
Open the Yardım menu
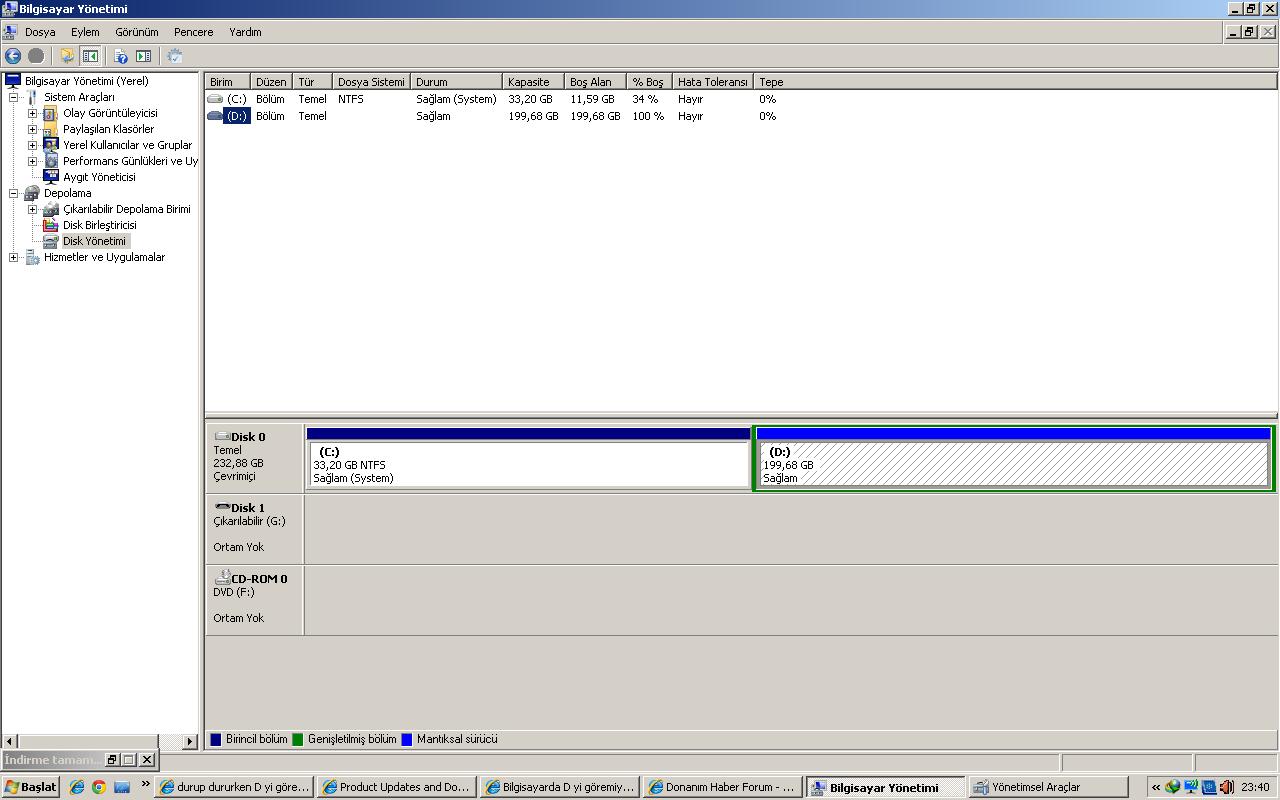(x=245, y=32)
